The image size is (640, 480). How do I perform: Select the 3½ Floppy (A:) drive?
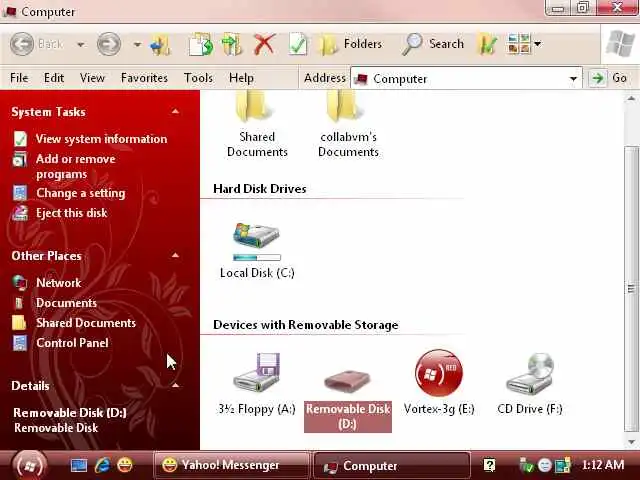click(x=257, y=383)
